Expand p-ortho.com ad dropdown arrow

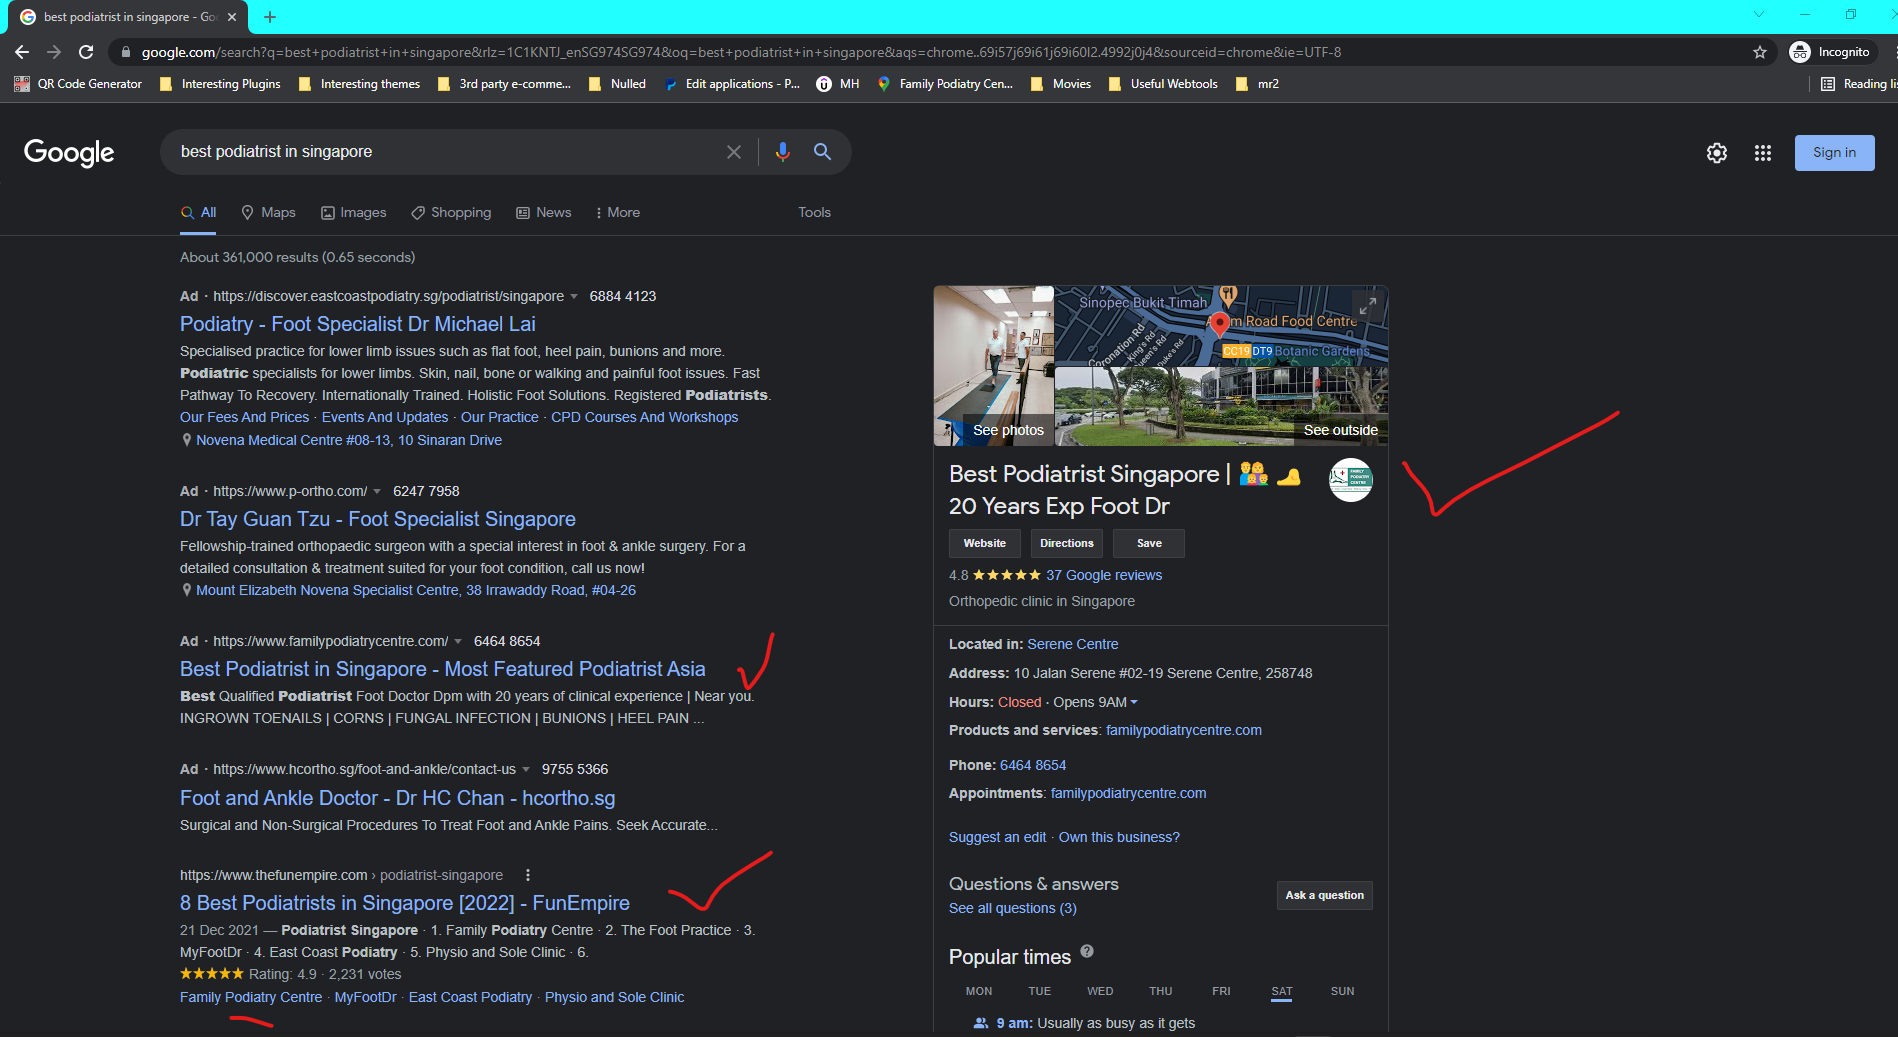tap(377, 492)
